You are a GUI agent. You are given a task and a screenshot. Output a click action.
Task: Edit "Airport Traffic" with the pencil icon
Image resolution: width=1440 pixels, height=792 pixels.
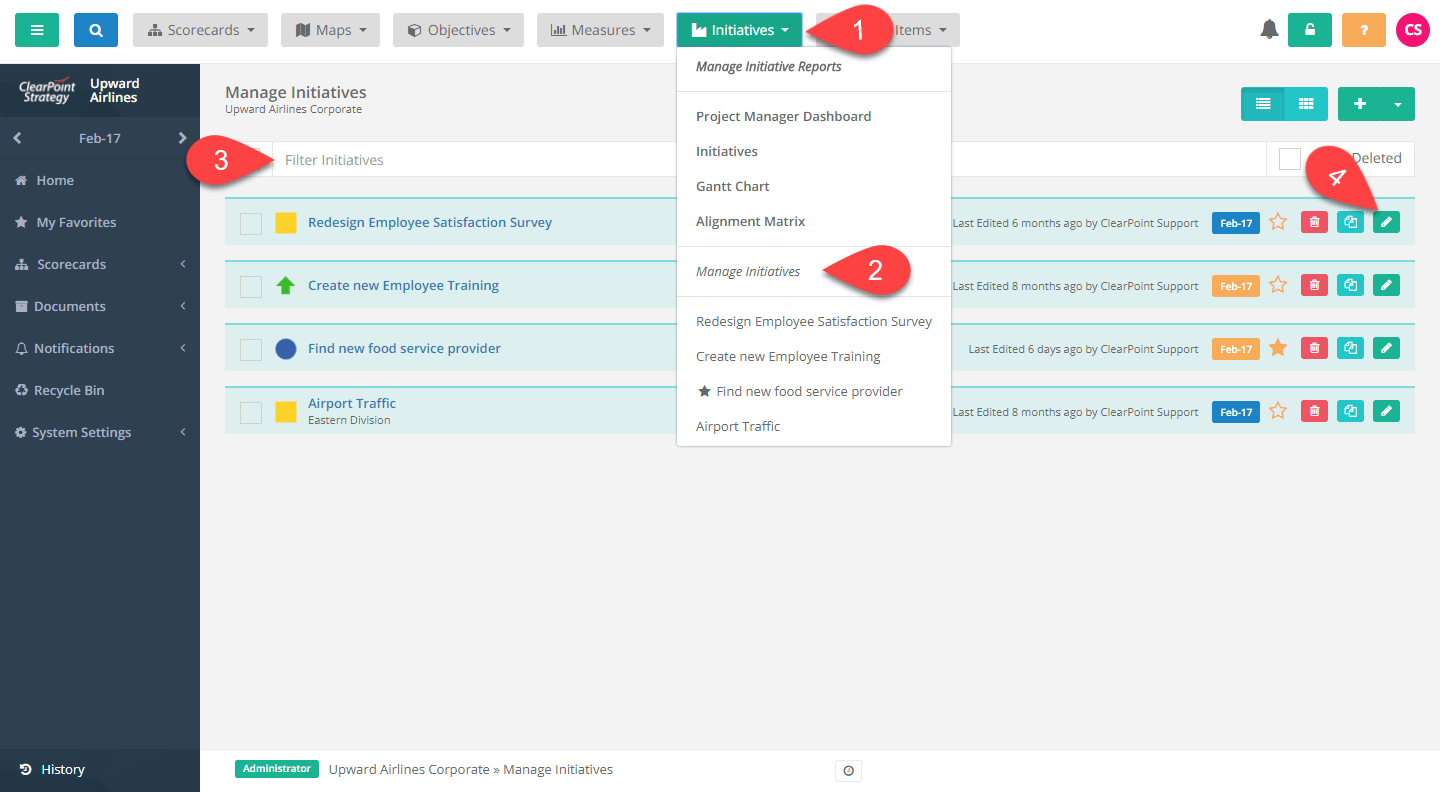tap(1386, 411)
